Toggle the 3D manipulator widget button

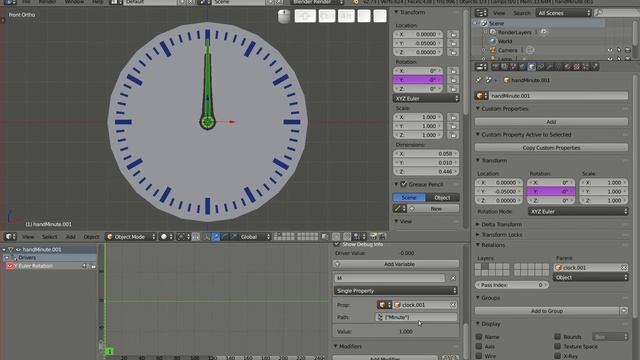coord(206,237)
